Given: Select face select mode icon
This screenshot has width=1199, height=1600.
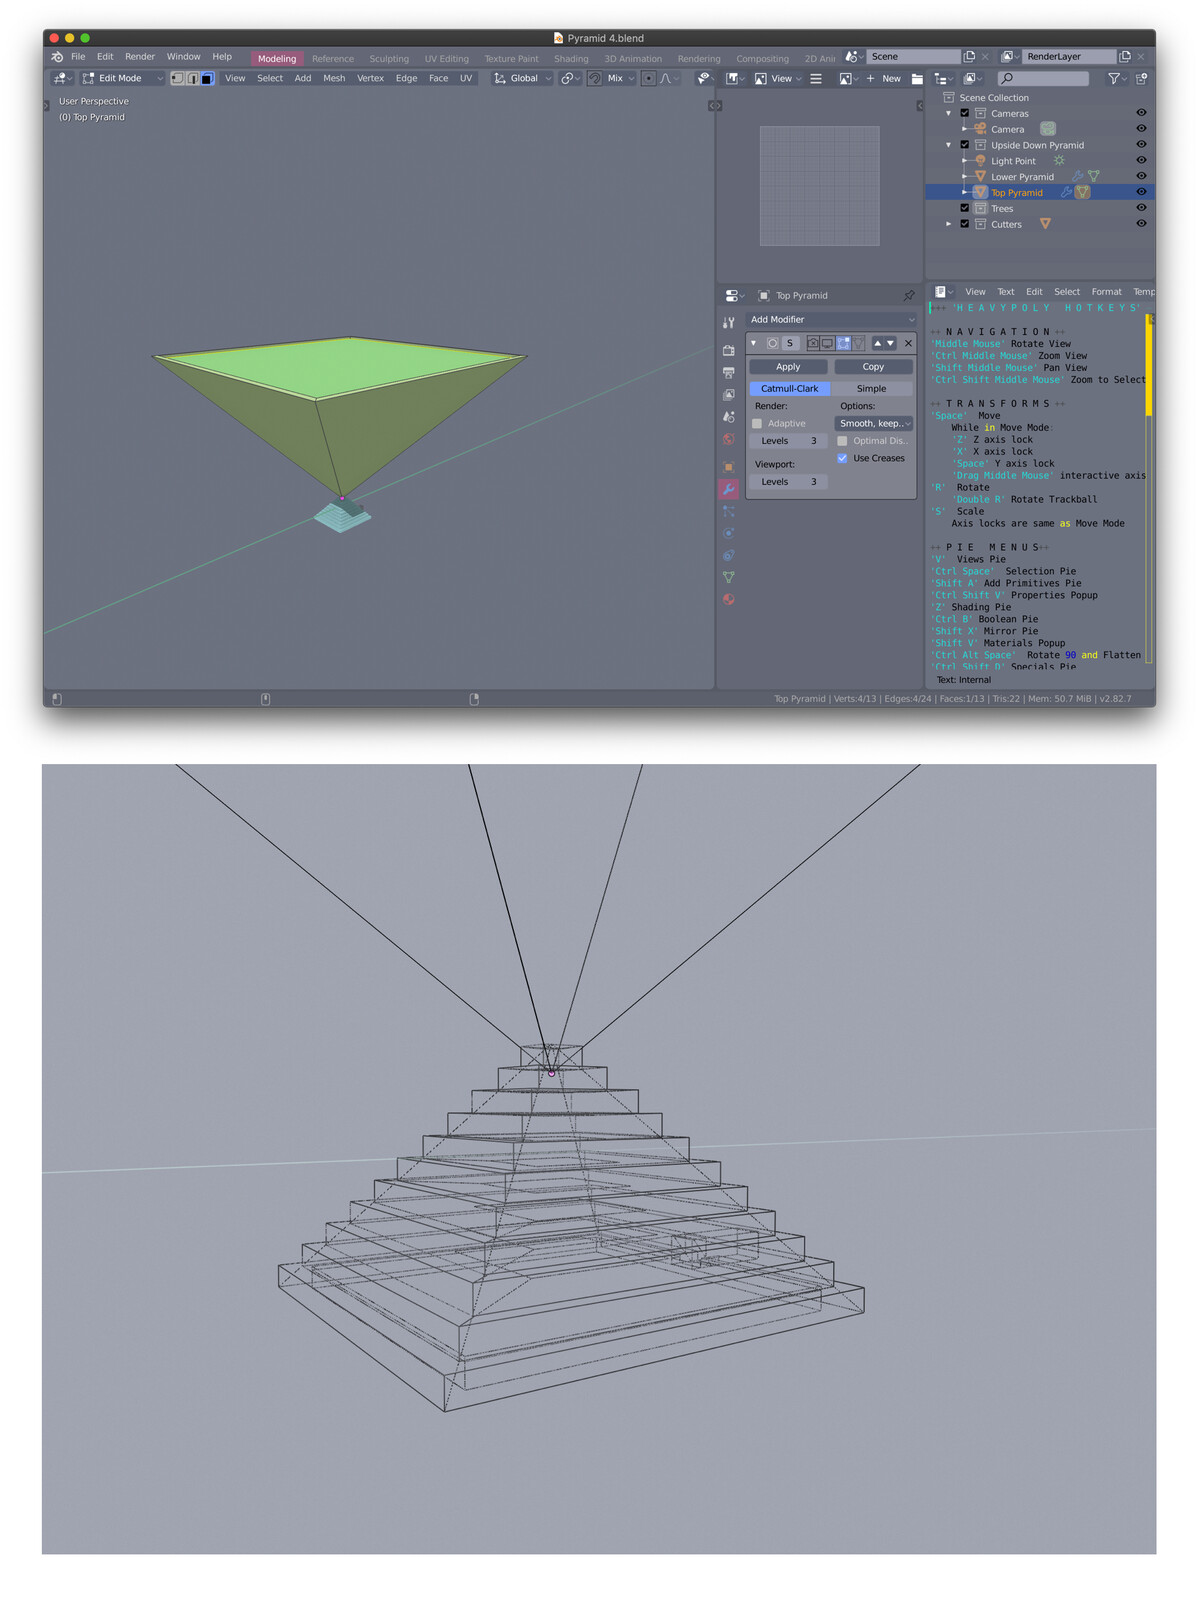Looking at the screenshot, I should 207,78.
